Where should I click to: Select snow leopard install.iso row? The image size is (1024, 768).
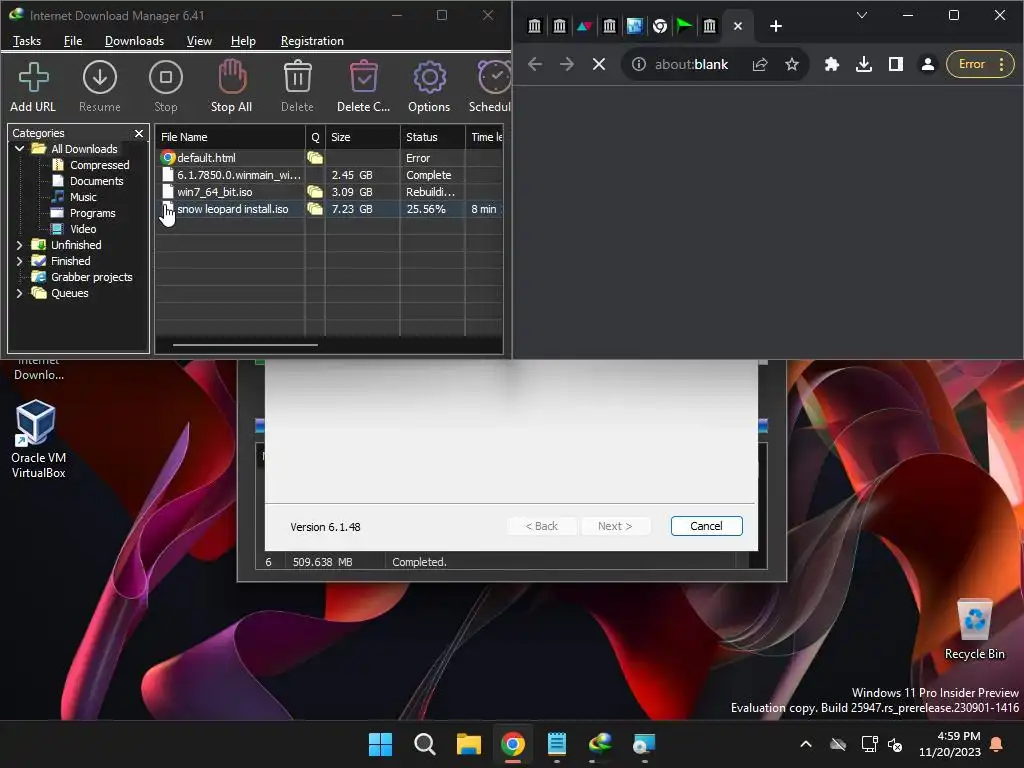[329, 209]
